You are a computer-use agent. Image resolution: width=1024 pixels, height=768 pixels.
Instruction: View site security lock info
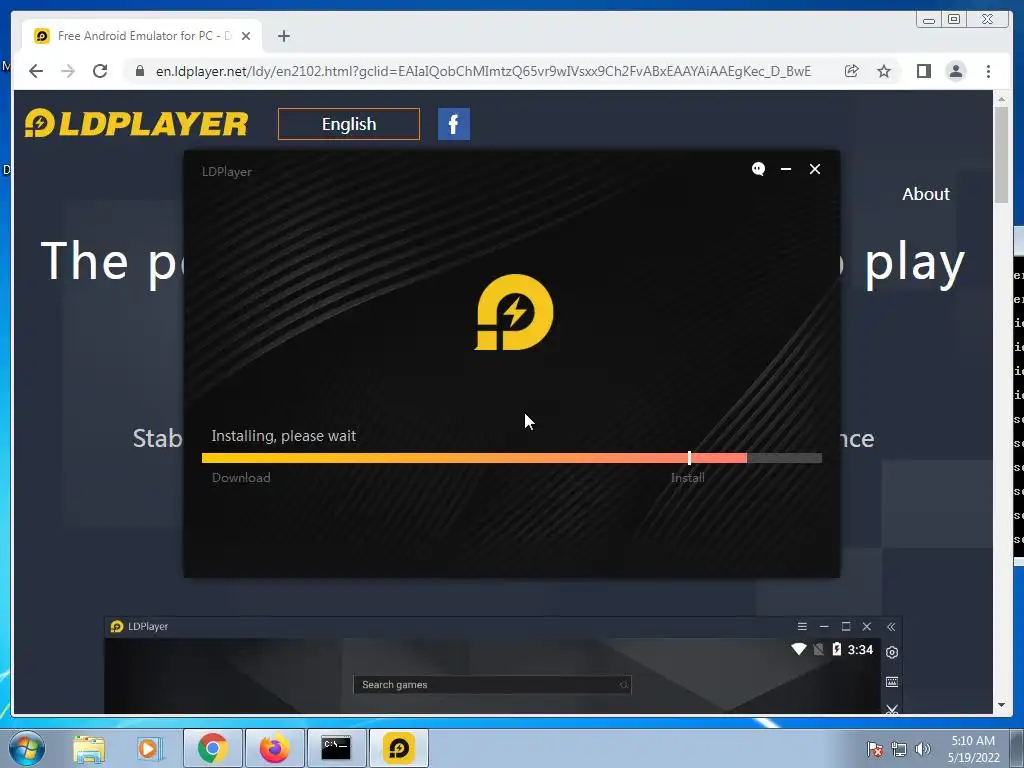140,71
